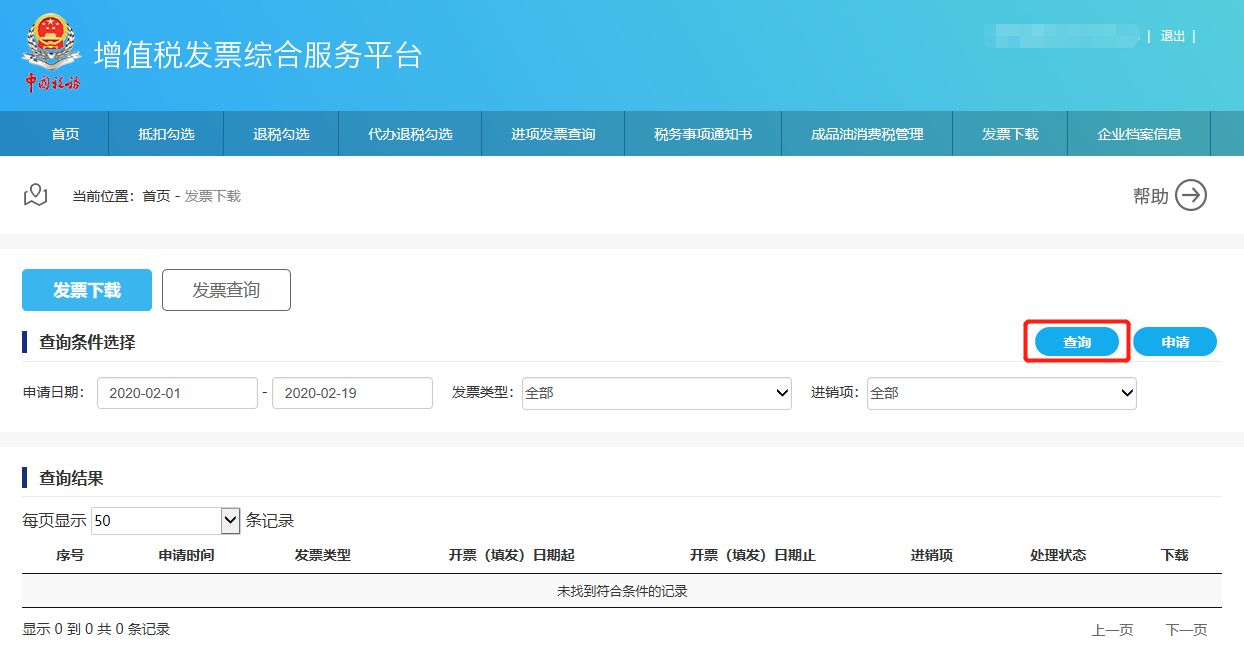Screen dimensions: 1244x665
Task: Switch to the 发票查询 tab
Action: point(226,290)
